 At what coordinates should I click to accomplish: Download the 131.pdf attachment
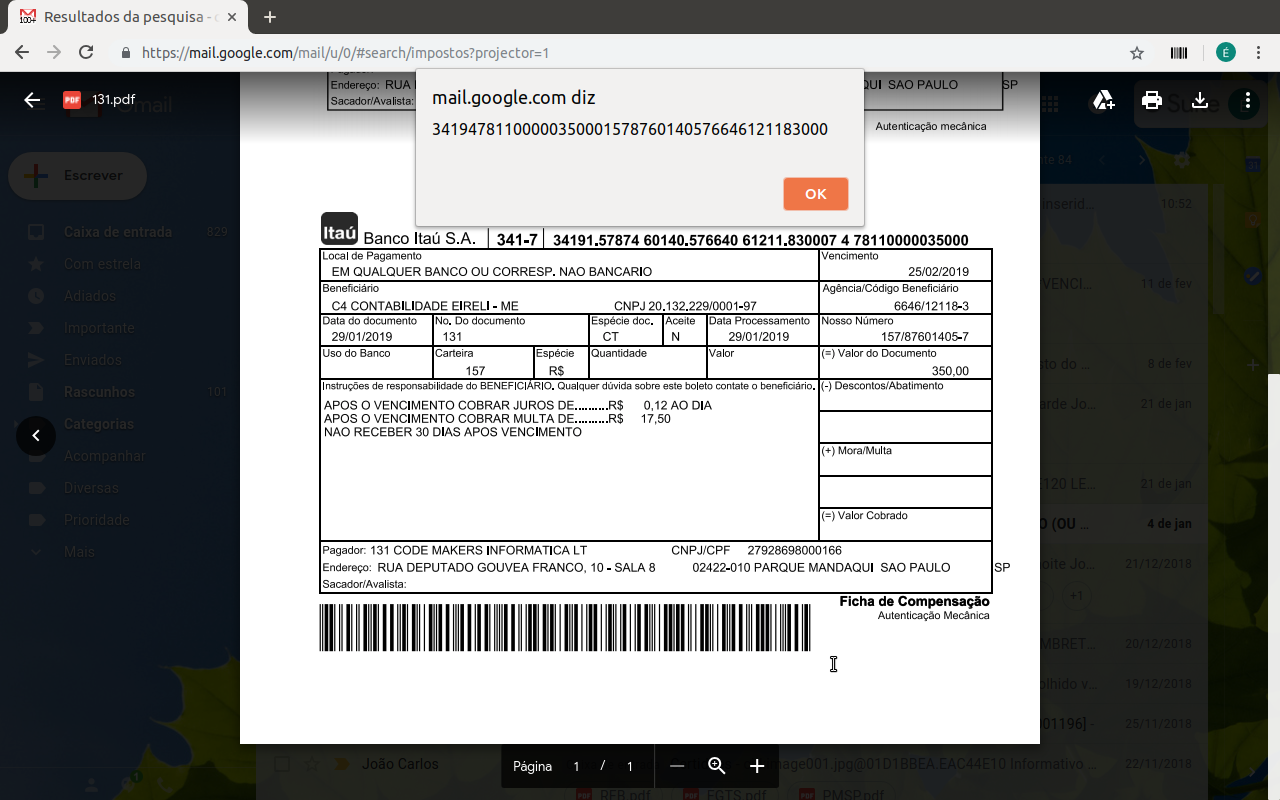(x=1200, y=100)
